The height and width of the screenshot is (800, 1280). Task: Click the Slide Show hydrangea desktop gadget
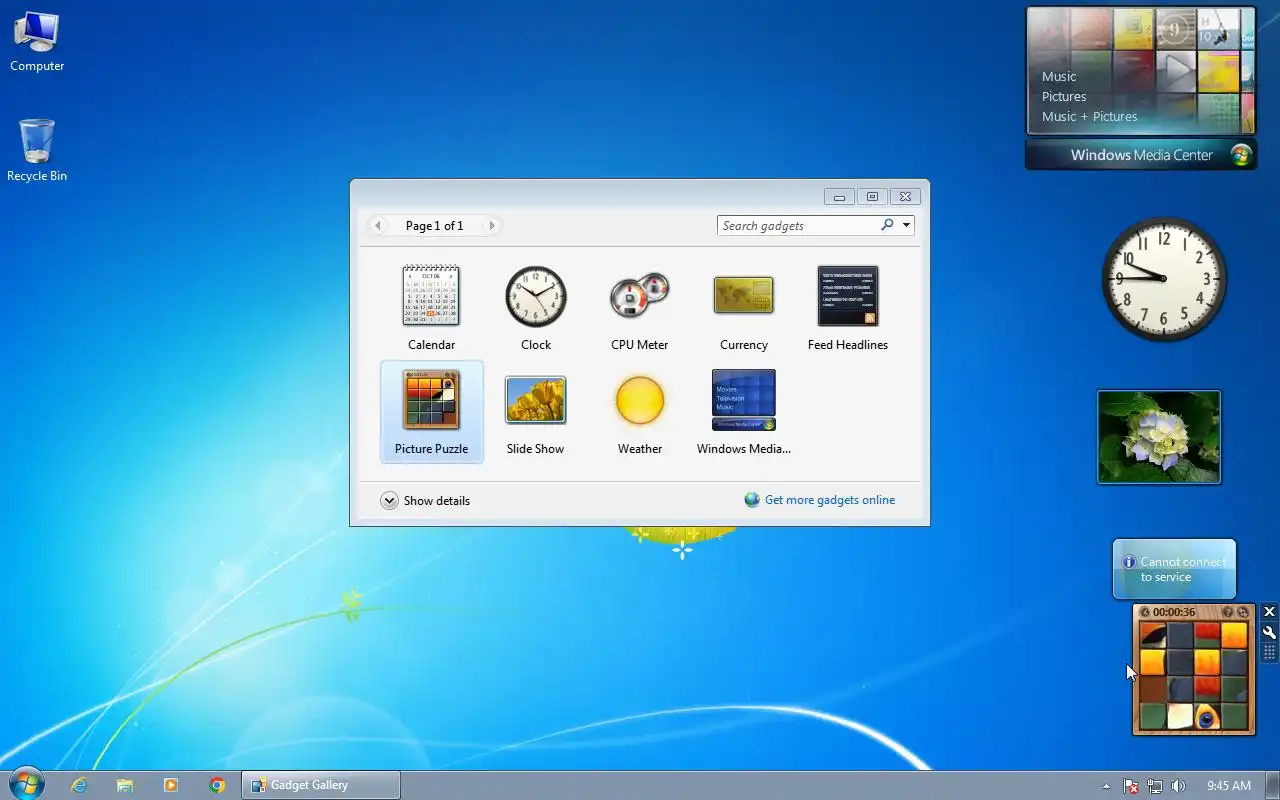tap(1159, 437)
